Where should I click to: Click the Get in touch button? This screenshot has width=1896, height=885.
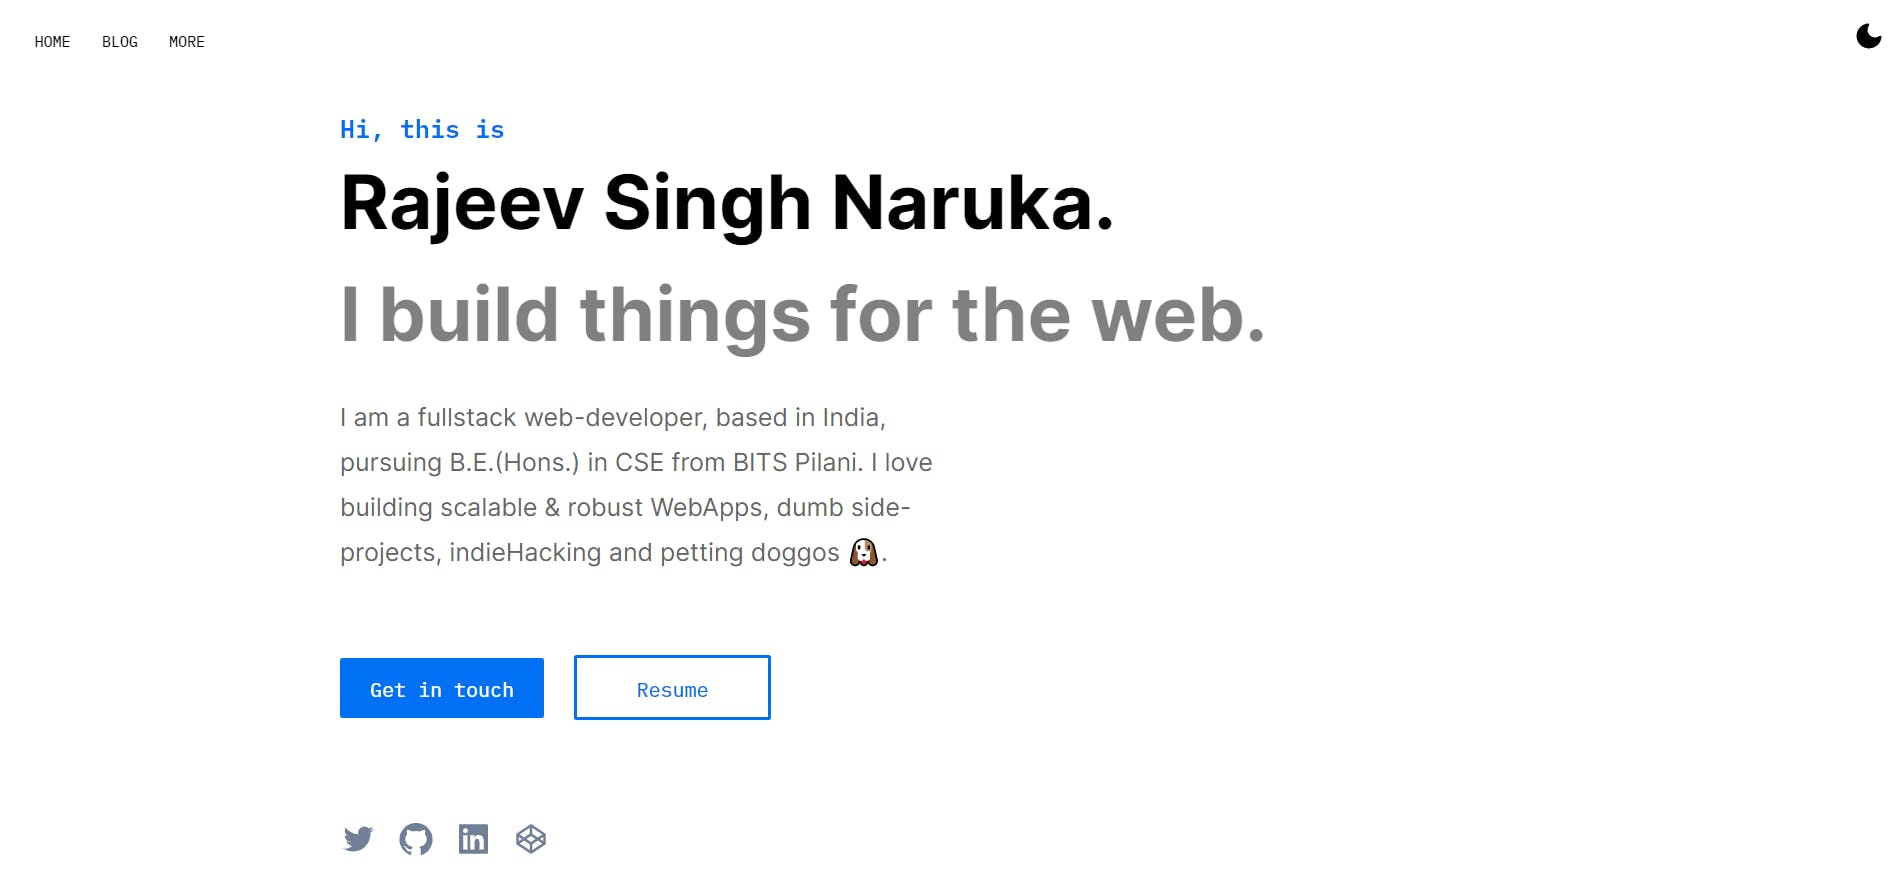click(x=441, y=688)
